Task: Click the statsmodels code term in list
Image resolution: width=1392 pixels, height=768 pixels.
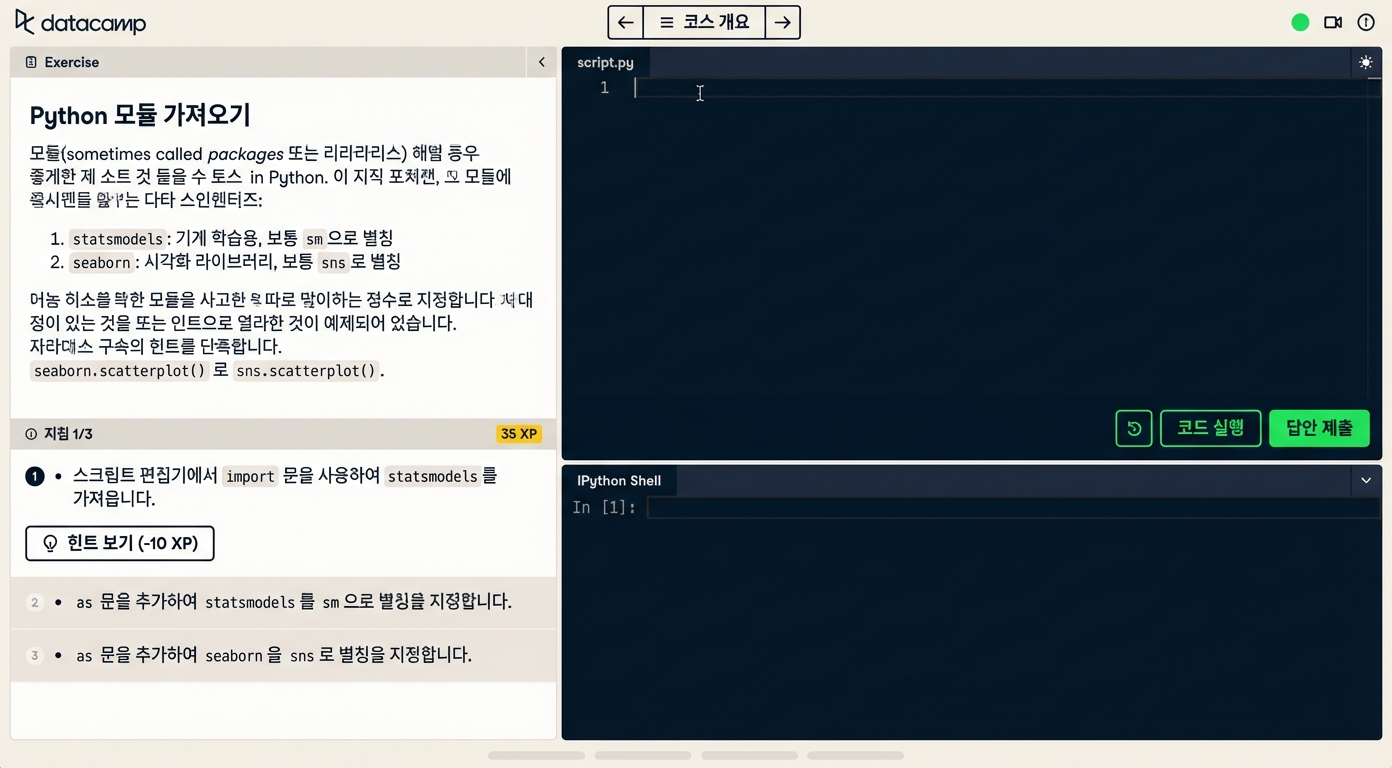Action: pos(118,239)
